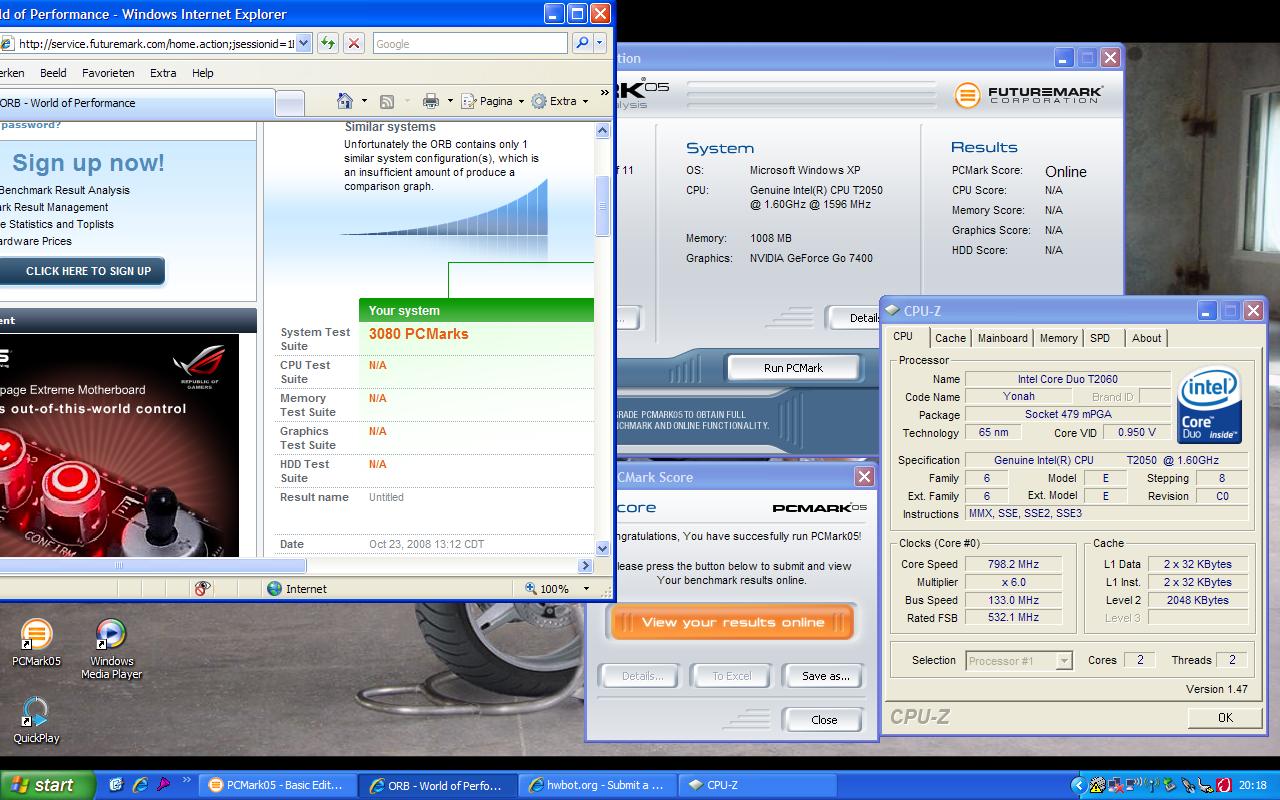Open the zoom level 100% dropdown
The image size is (1280, 800).
click(587, 588)
